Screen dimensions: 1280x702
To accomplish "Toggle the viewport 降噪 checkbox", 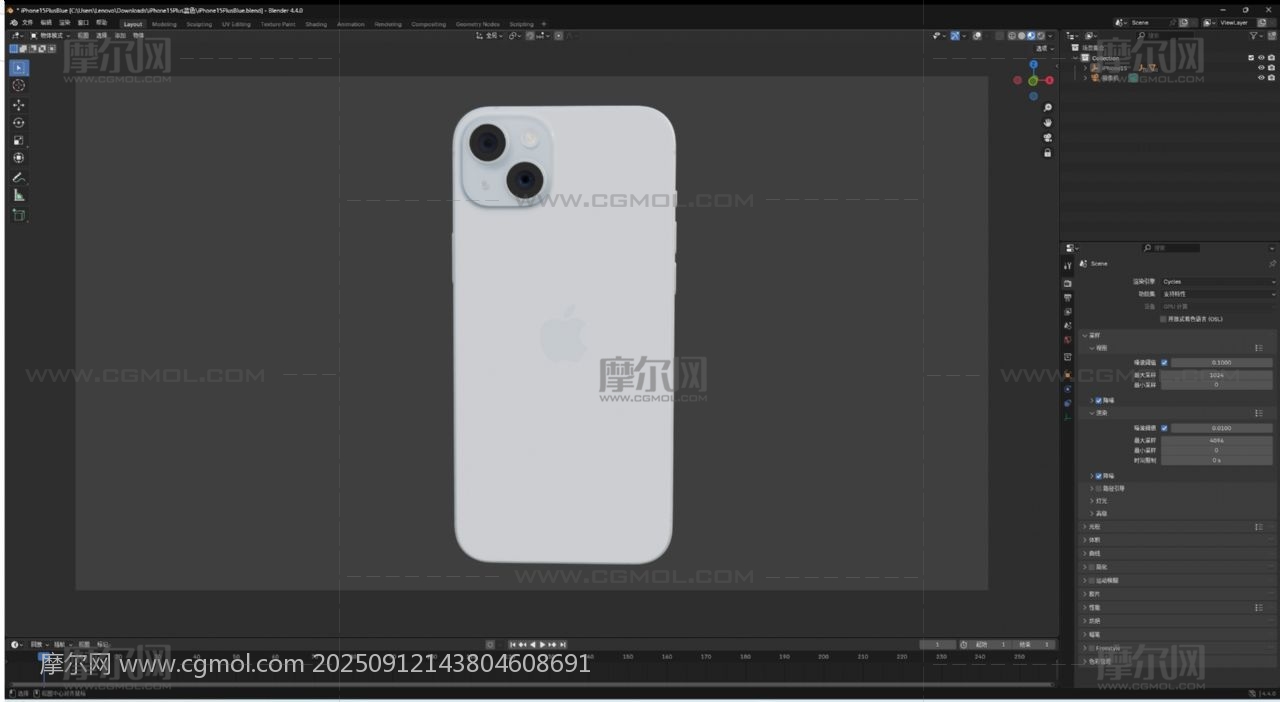I will click(1099, 400).
